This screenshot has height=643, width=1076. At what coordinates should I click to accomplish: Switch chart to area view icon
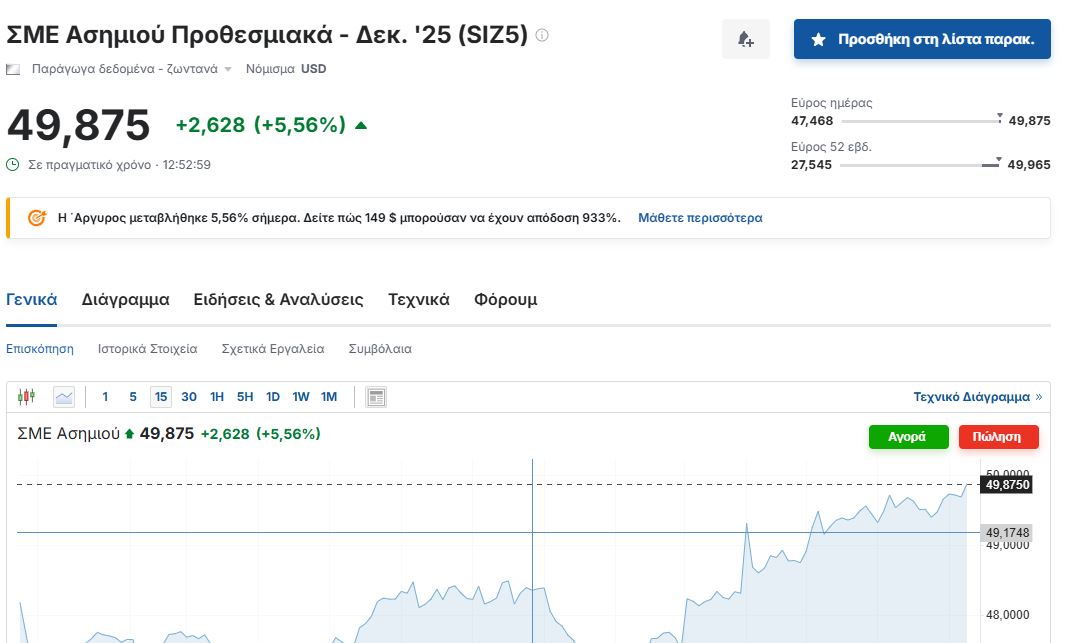pos(64,397)
